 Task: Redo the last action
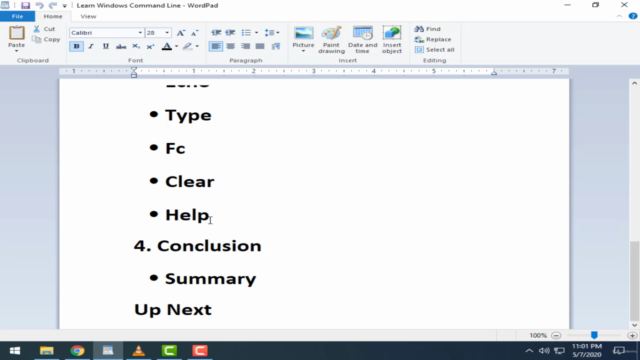click(x=53, y=5)
